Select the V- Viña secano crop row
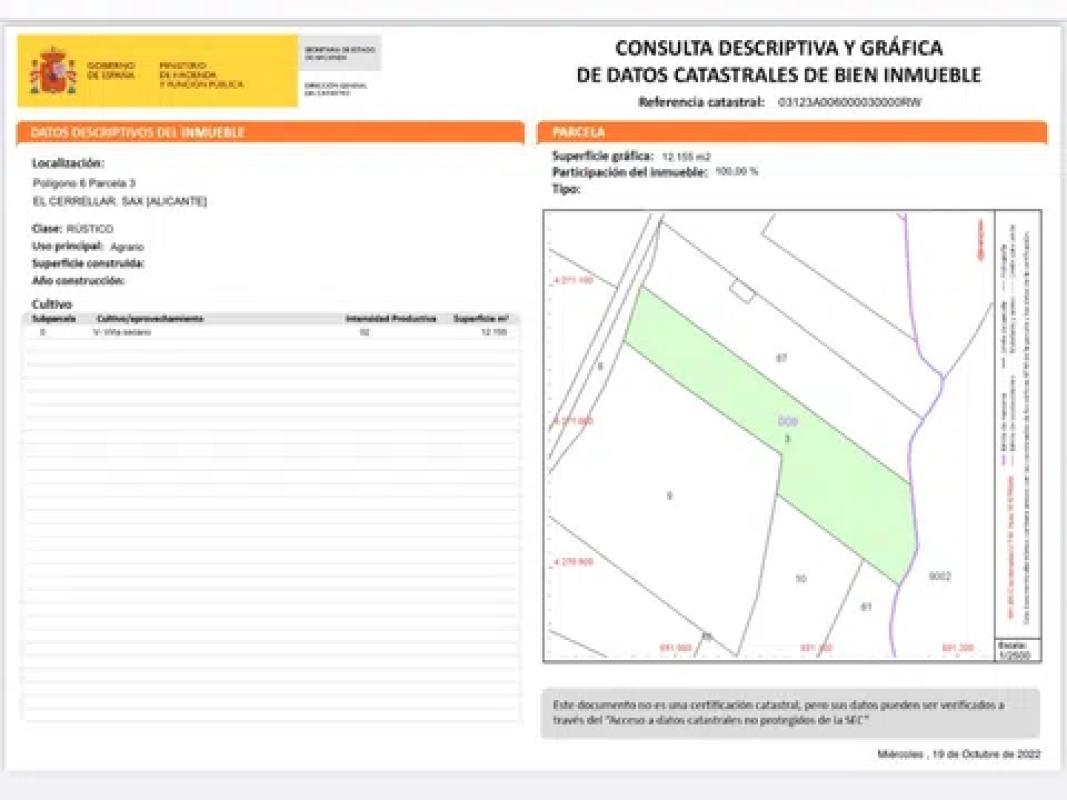This screenshot has width=1067, height=800. point(122,331)
